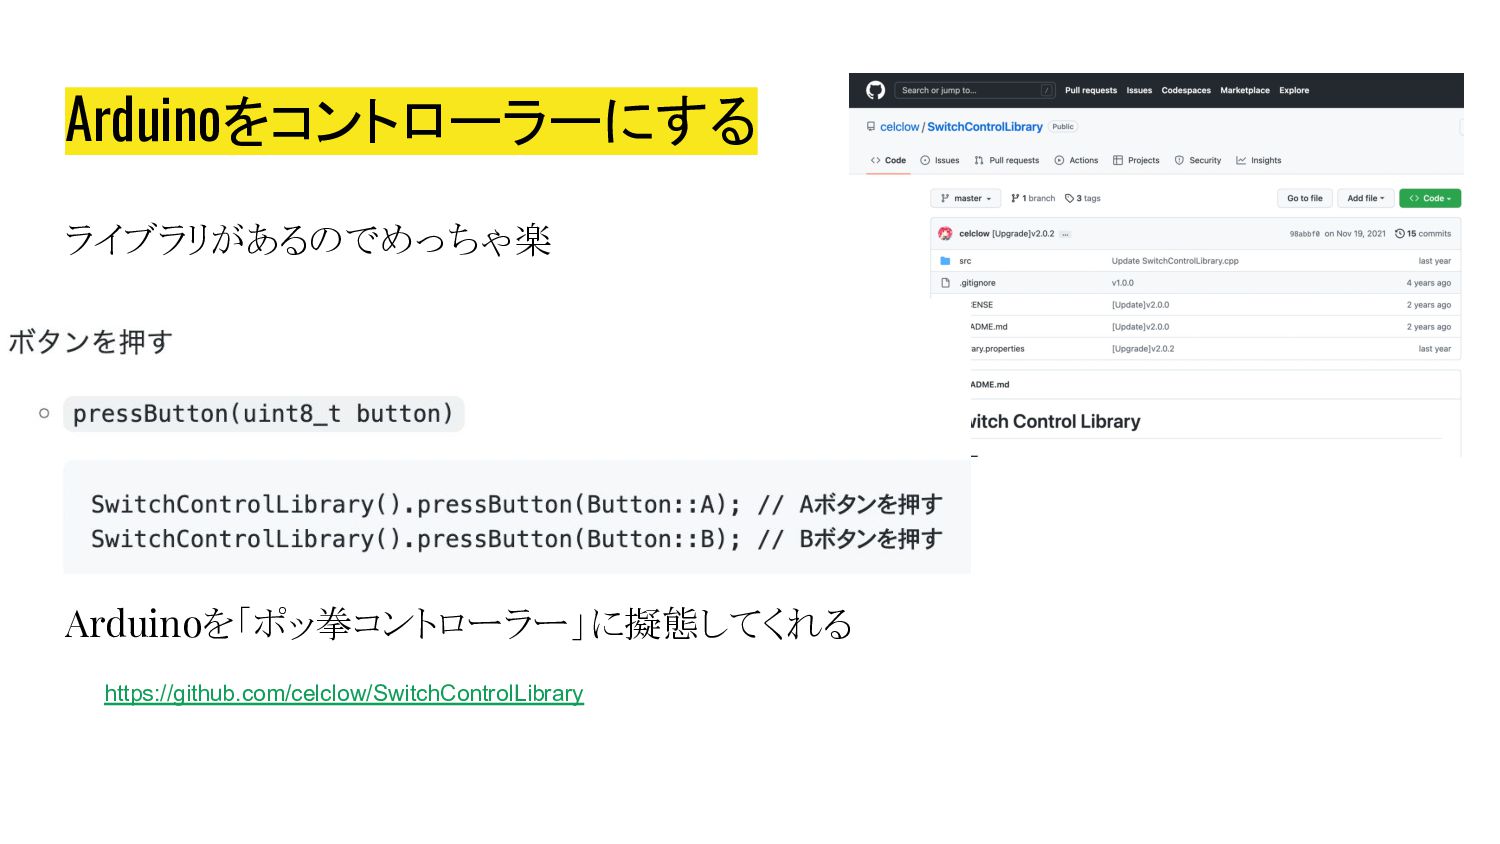Open the 'Update SwitchControlLibrary.cpp' commit message
Screen dimensions: 1500x844
point(1175,261)
